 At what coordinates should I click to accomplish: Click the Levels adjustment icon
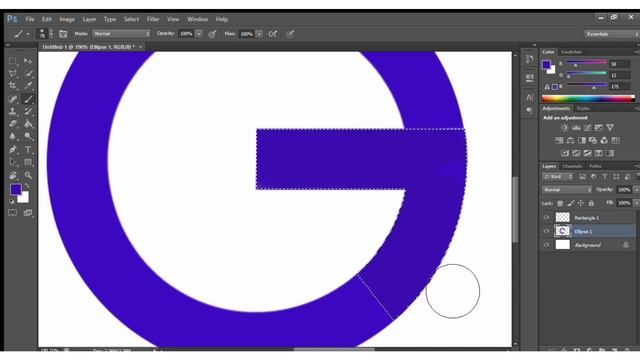[x=576, y=128]
